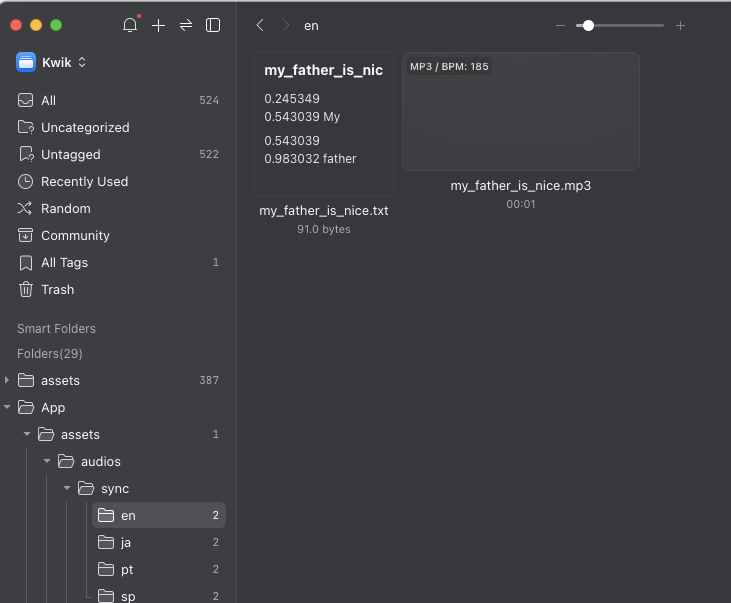Expand the top-level assets folder
The height and width of the screenshot is (603, 731).
[x=7, y=381]
